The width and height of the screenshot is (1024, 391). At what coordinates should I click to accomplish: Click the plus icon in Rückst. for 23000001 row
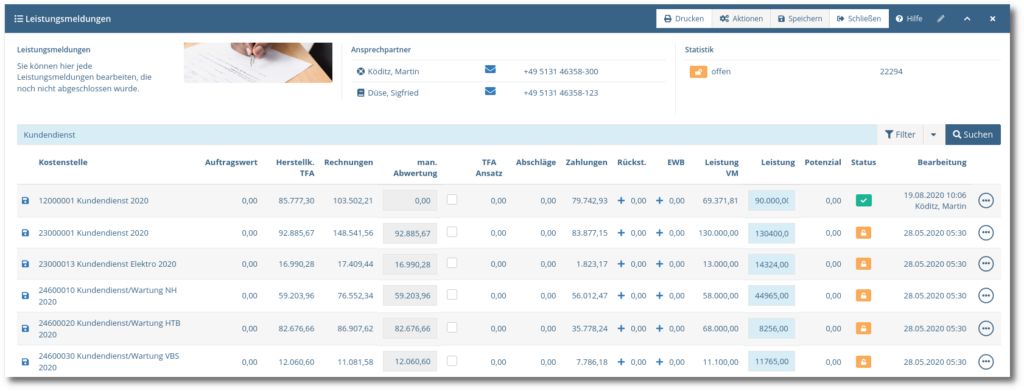click(x=621, y=232)
